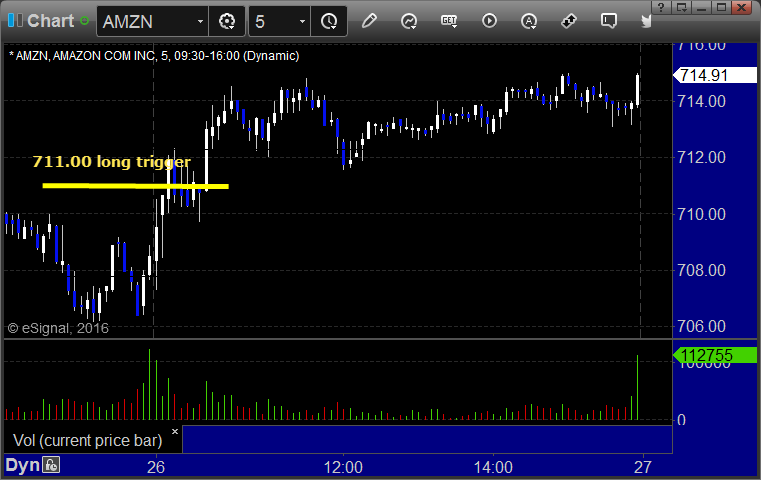Click the 714.91 current price marker

coord(714,75)
